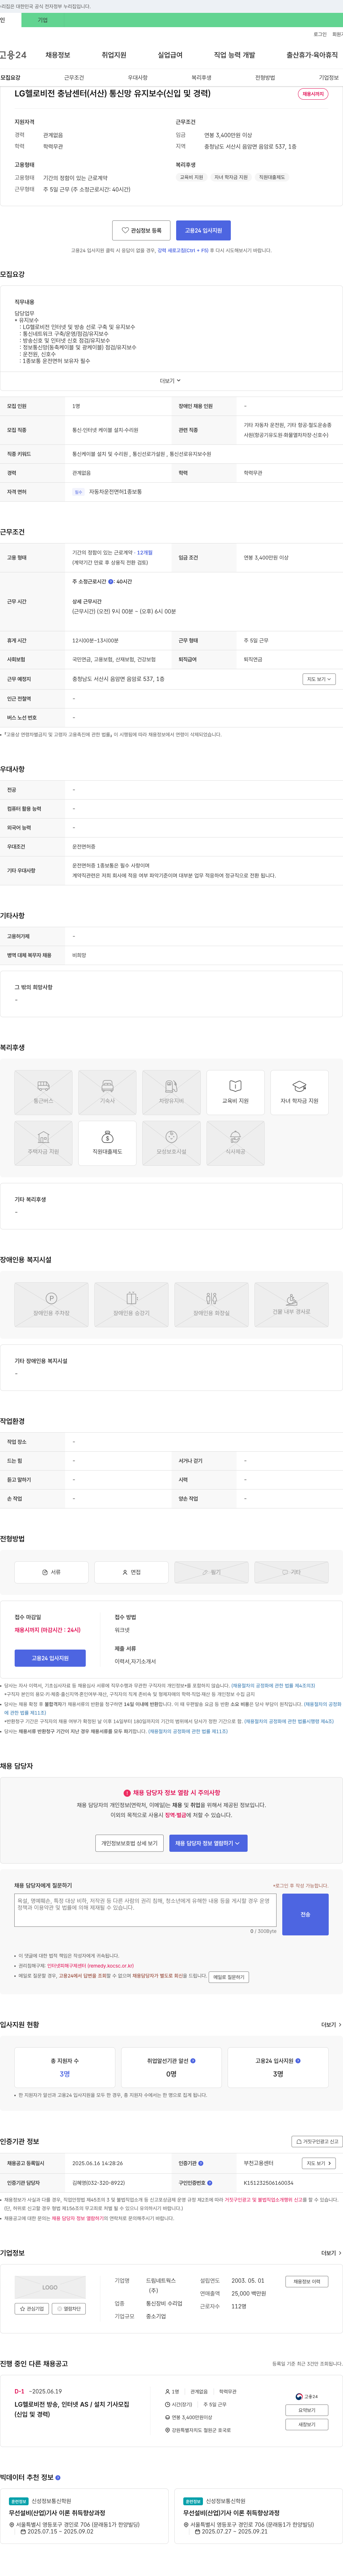Open the 취업지원 menu
343x2576 pixels.
(x=114, y=55)
